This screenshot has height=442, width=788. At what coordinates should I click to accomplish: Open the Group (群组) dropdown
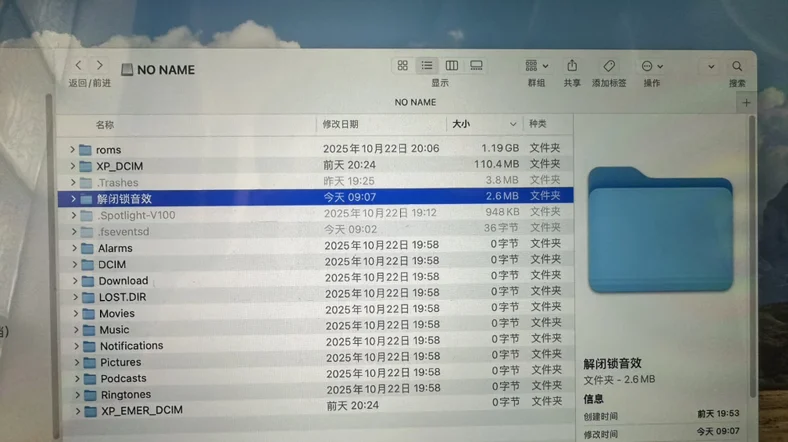click(x=536, y=65)
